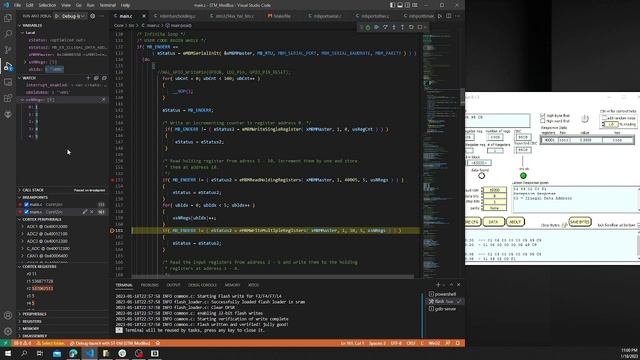Remove the usNRegs watch expression
Viewport: 640px width, 360px height.
pos(103,100)
